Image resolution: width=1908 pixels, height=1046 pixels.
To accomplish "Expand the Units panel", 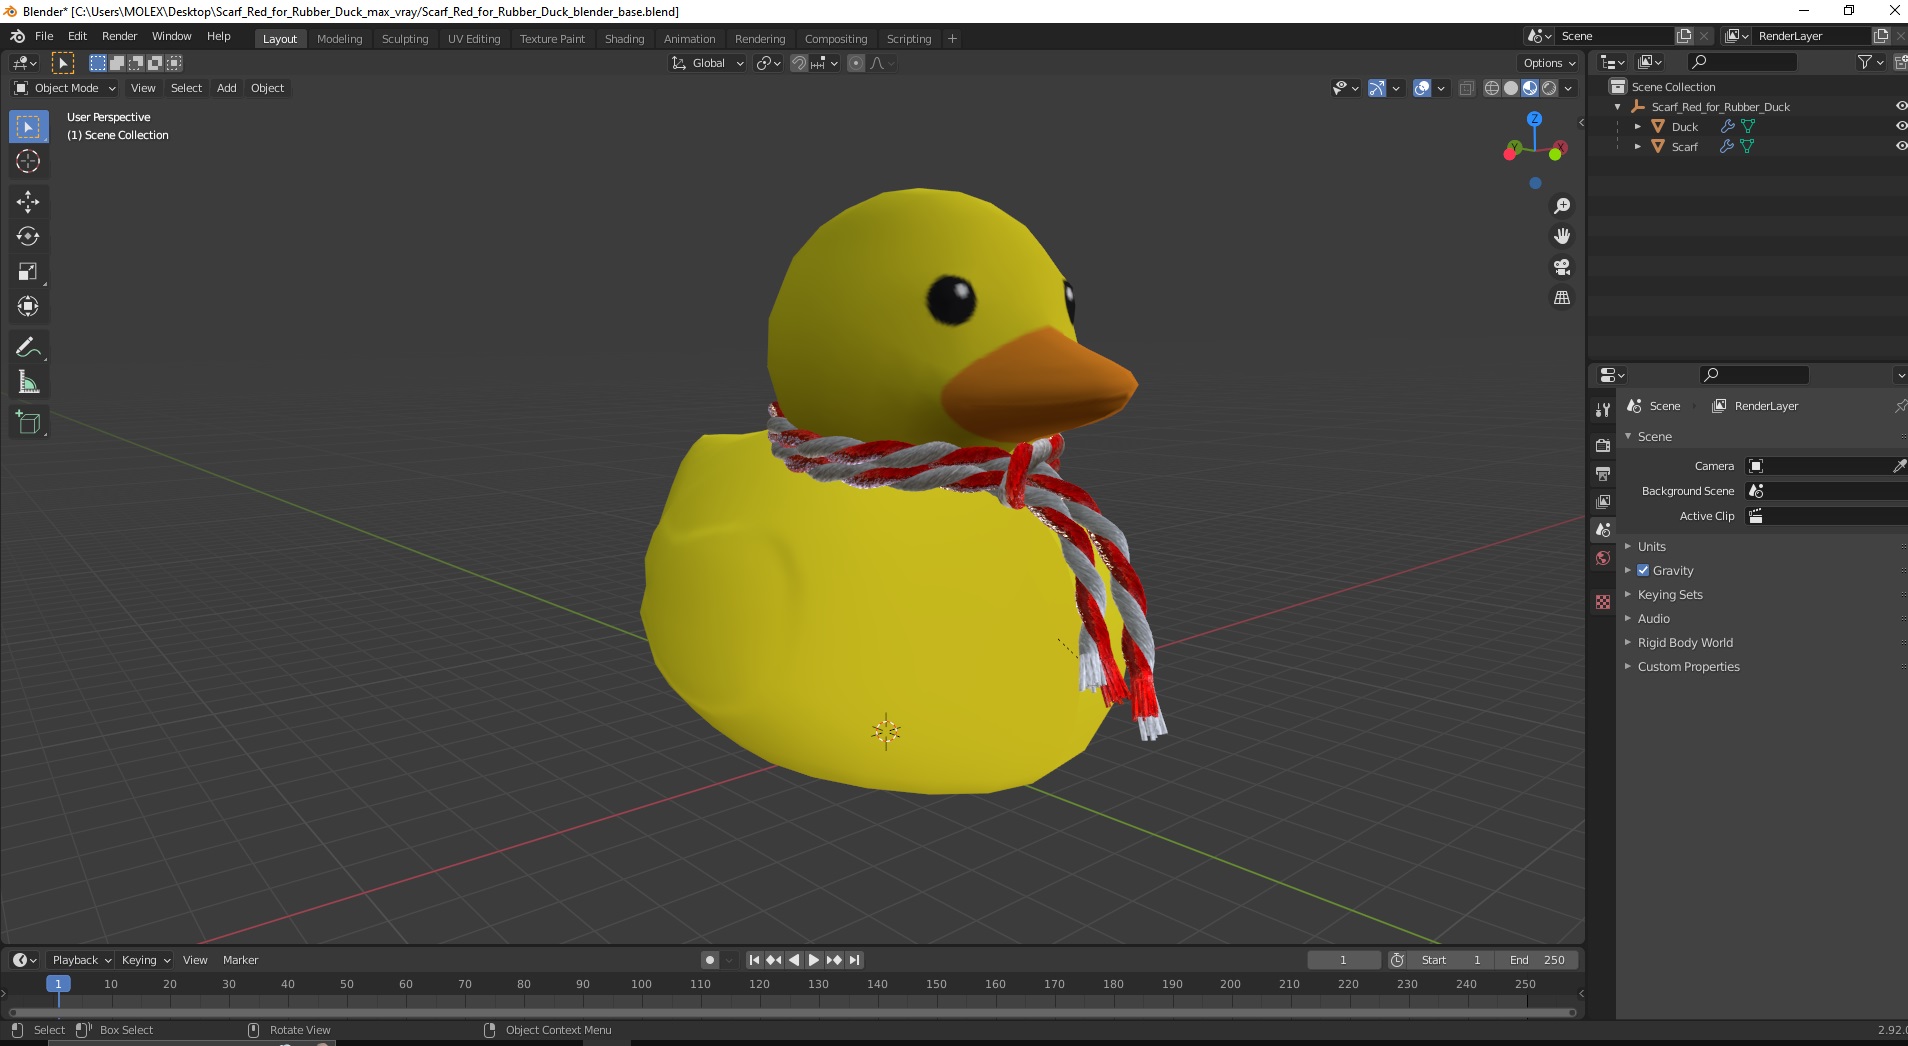I will tap(1651, 546).
